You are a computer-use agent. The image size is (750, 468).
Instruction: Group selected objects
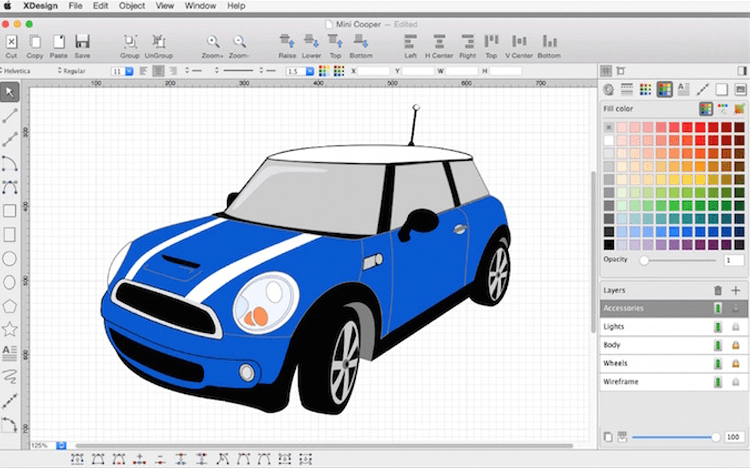(x=130, y=46)
